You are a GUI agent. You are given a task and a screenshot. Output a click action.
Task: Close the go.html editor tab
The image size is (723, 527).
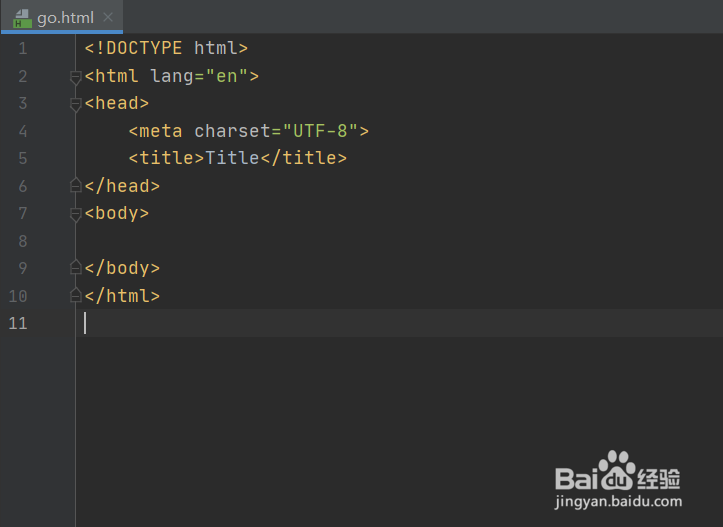point(108,17)
